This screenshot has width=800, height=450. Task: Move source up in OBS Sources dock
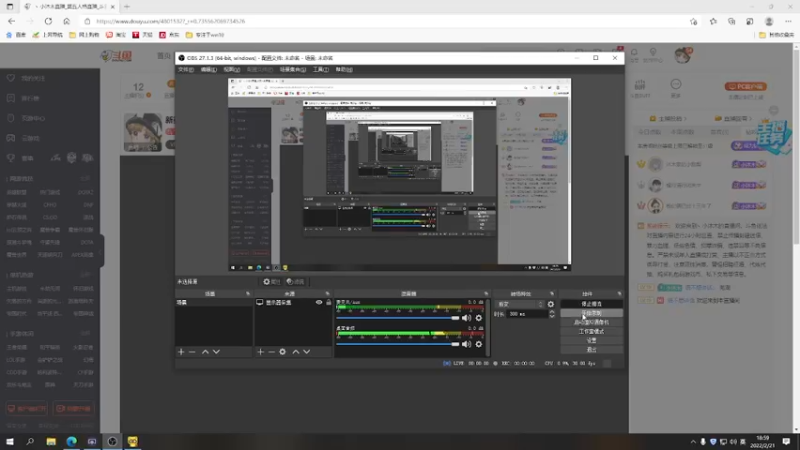(295, 352)
